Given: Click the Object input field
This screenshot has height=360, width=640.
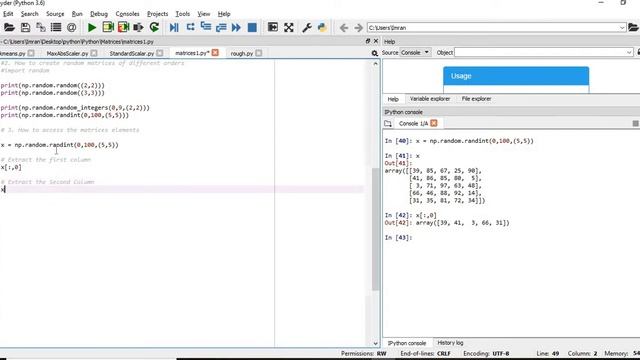Looking at the screenshot, I should [x=540, y=53].
